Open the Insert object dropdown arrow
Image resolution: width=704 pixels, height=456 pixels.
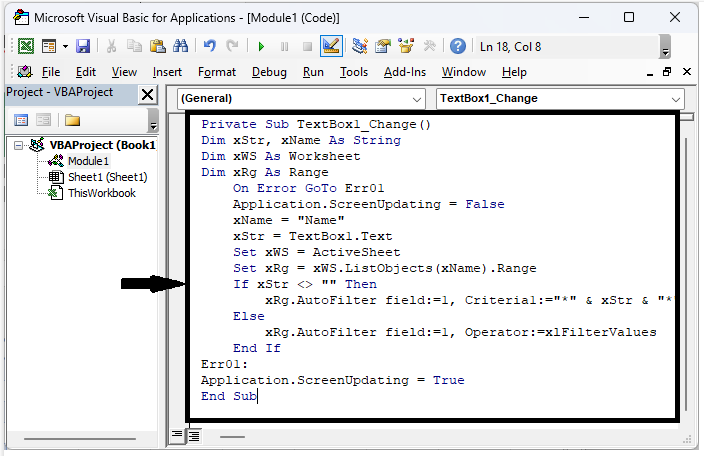[66, 46]
